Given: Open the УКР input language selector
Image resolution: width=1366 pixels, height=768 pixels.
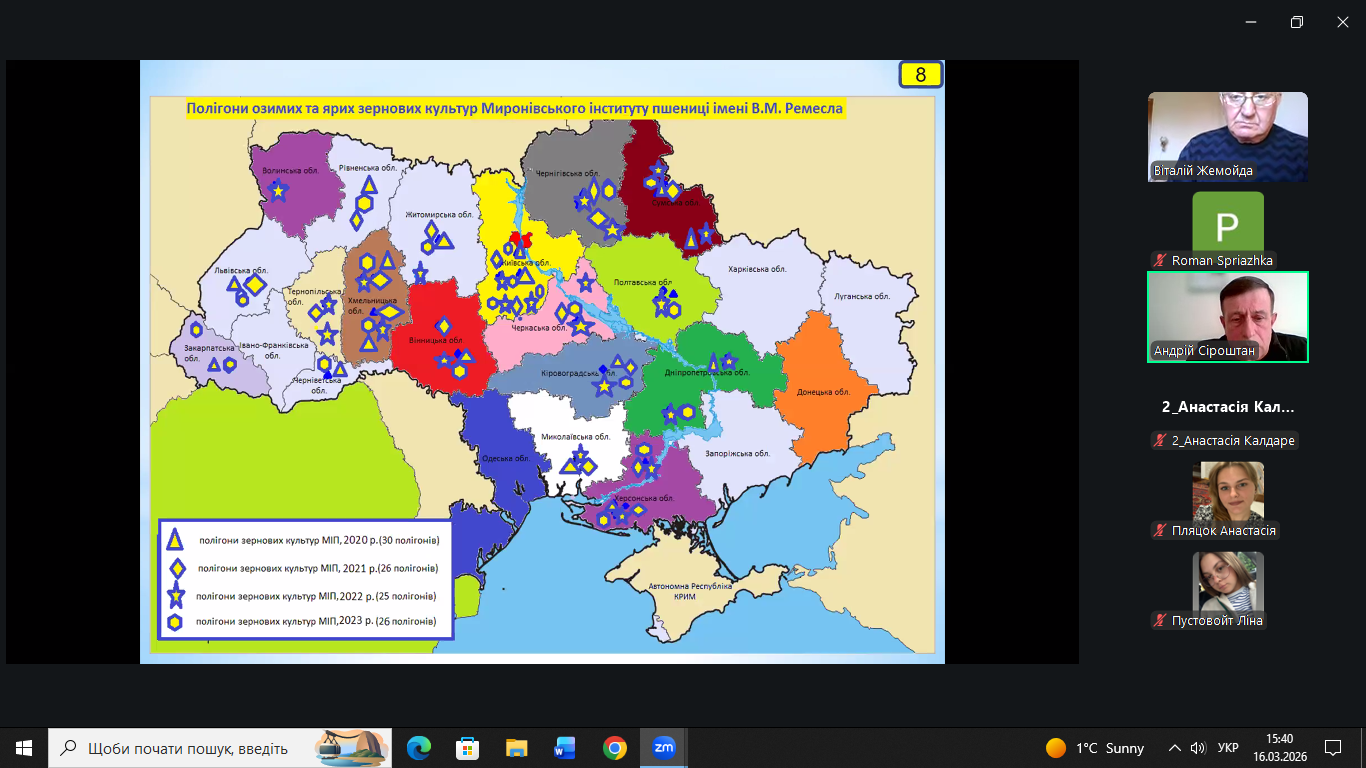Looking at the screenshot, I should [1228, 748].
